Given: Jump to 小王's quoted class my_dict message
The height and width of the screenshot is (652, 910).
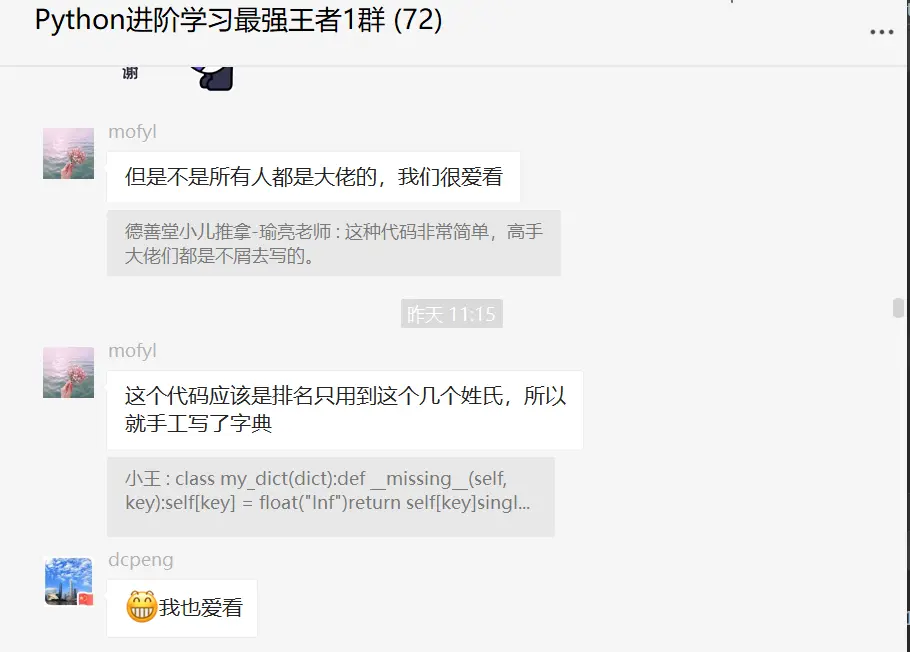Looking at the screenshot, I should coord(331,496).
